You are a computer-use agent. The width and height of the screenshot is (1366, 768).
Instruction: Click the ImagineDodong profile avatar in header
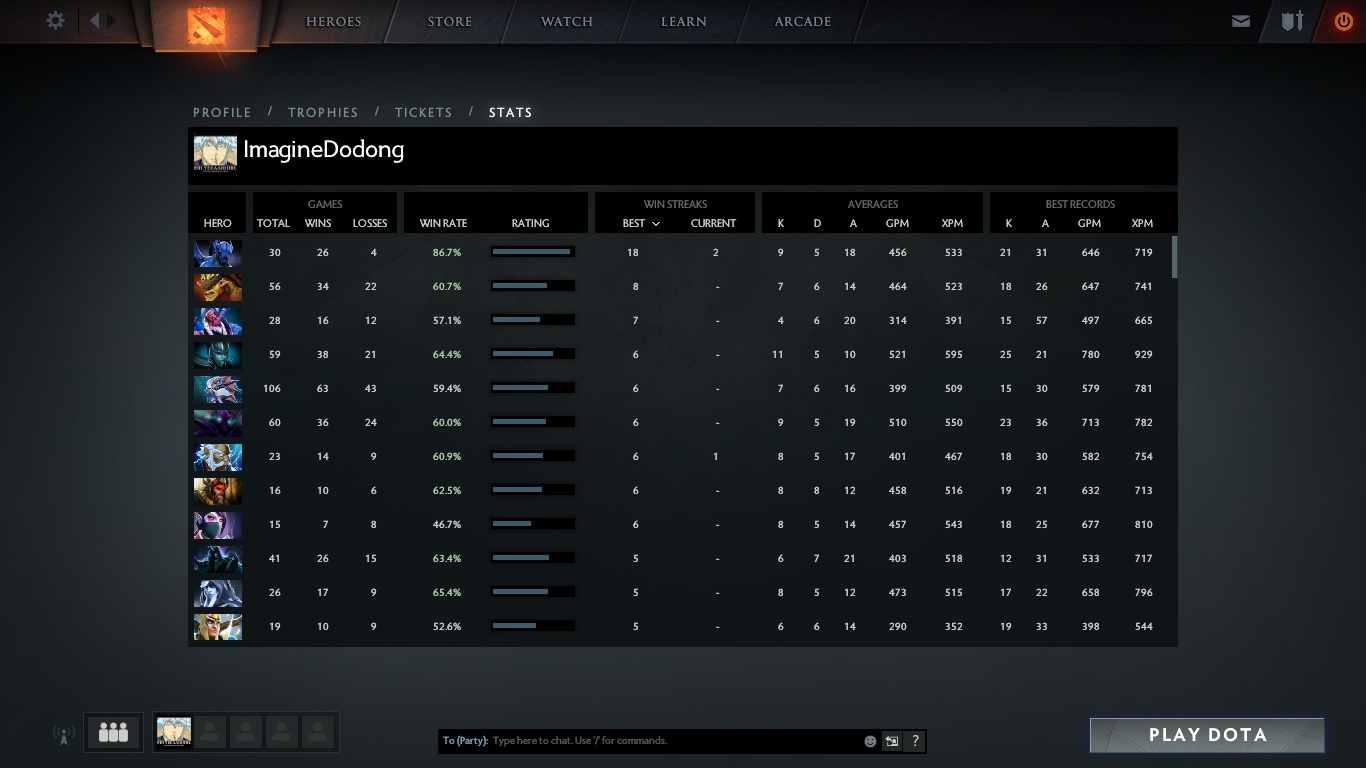pyautogui.click(x=215, y=155)
